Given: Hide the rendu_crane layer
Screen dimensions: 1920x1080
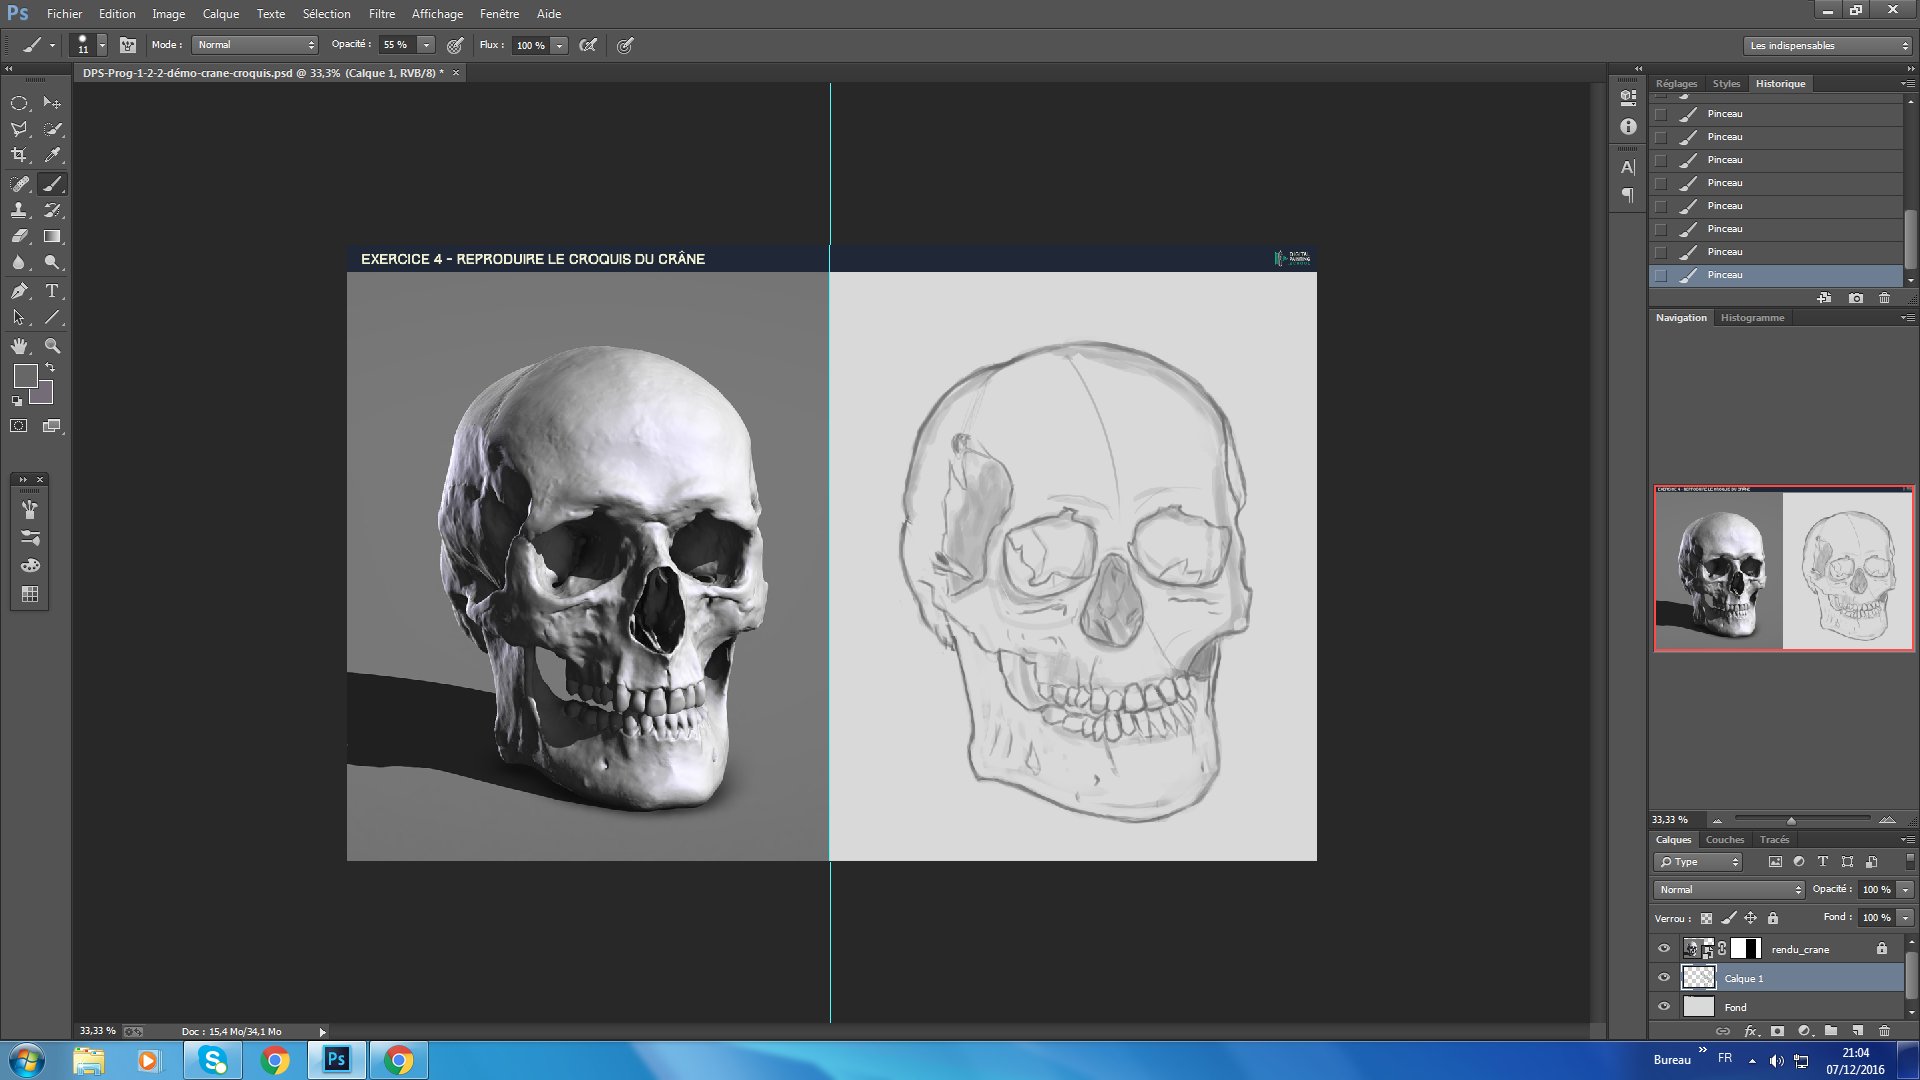Looking at the screenshot, I should 1664,949.
